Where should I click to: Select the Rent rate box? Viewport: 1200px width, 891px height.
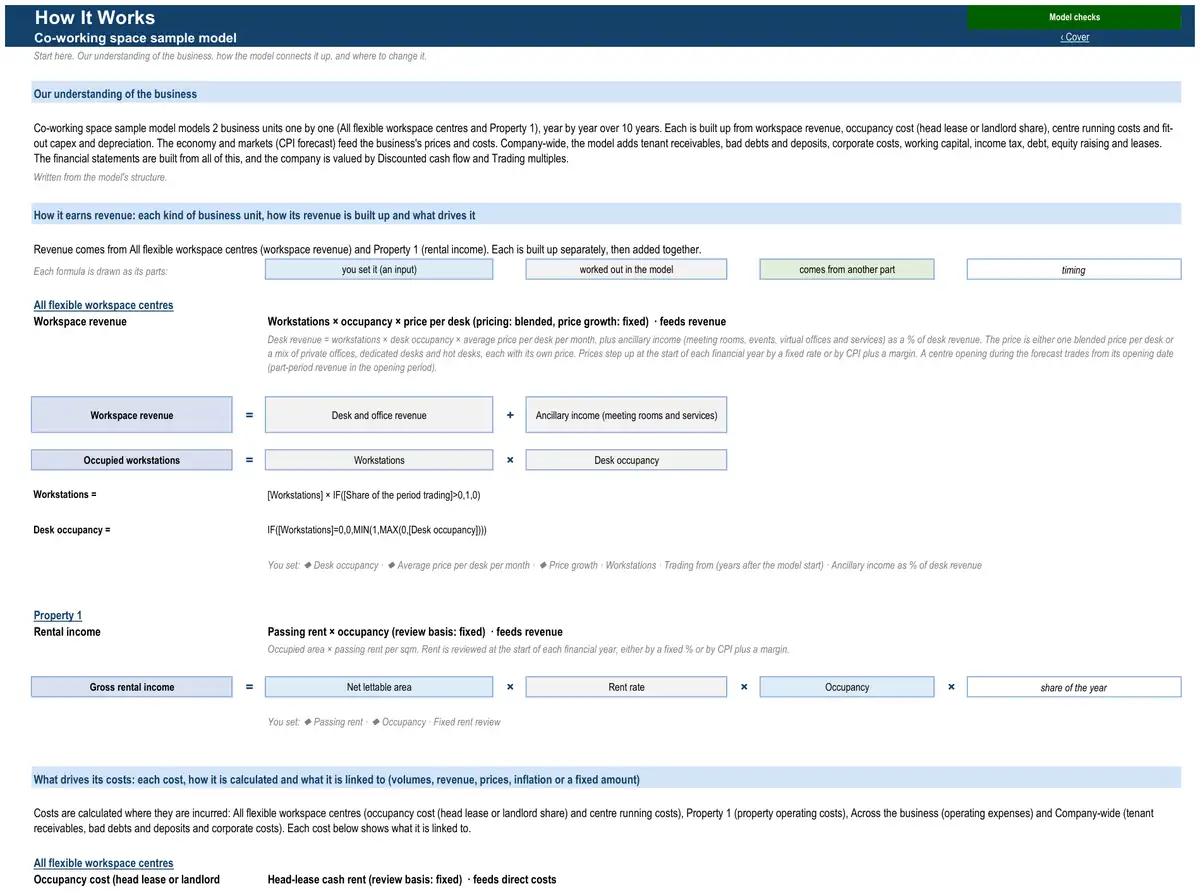pyautogui.click(x=626, y=687)
